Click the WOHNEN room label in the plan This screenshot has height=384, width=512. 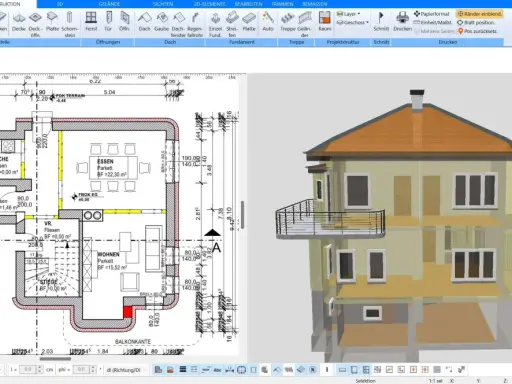(x=108, y=254)
